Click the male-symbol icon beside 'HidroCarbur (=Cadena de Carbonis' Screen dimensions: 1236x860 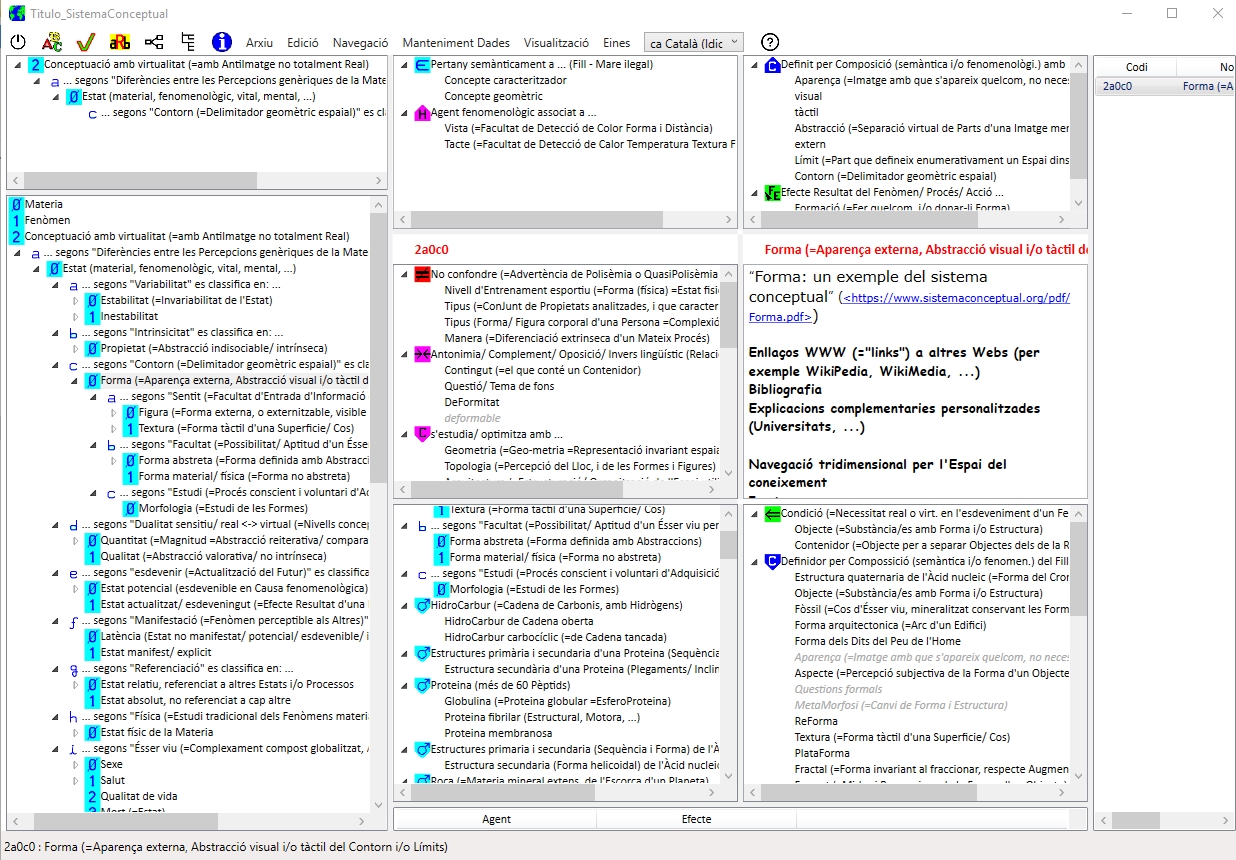click(422, 606)
